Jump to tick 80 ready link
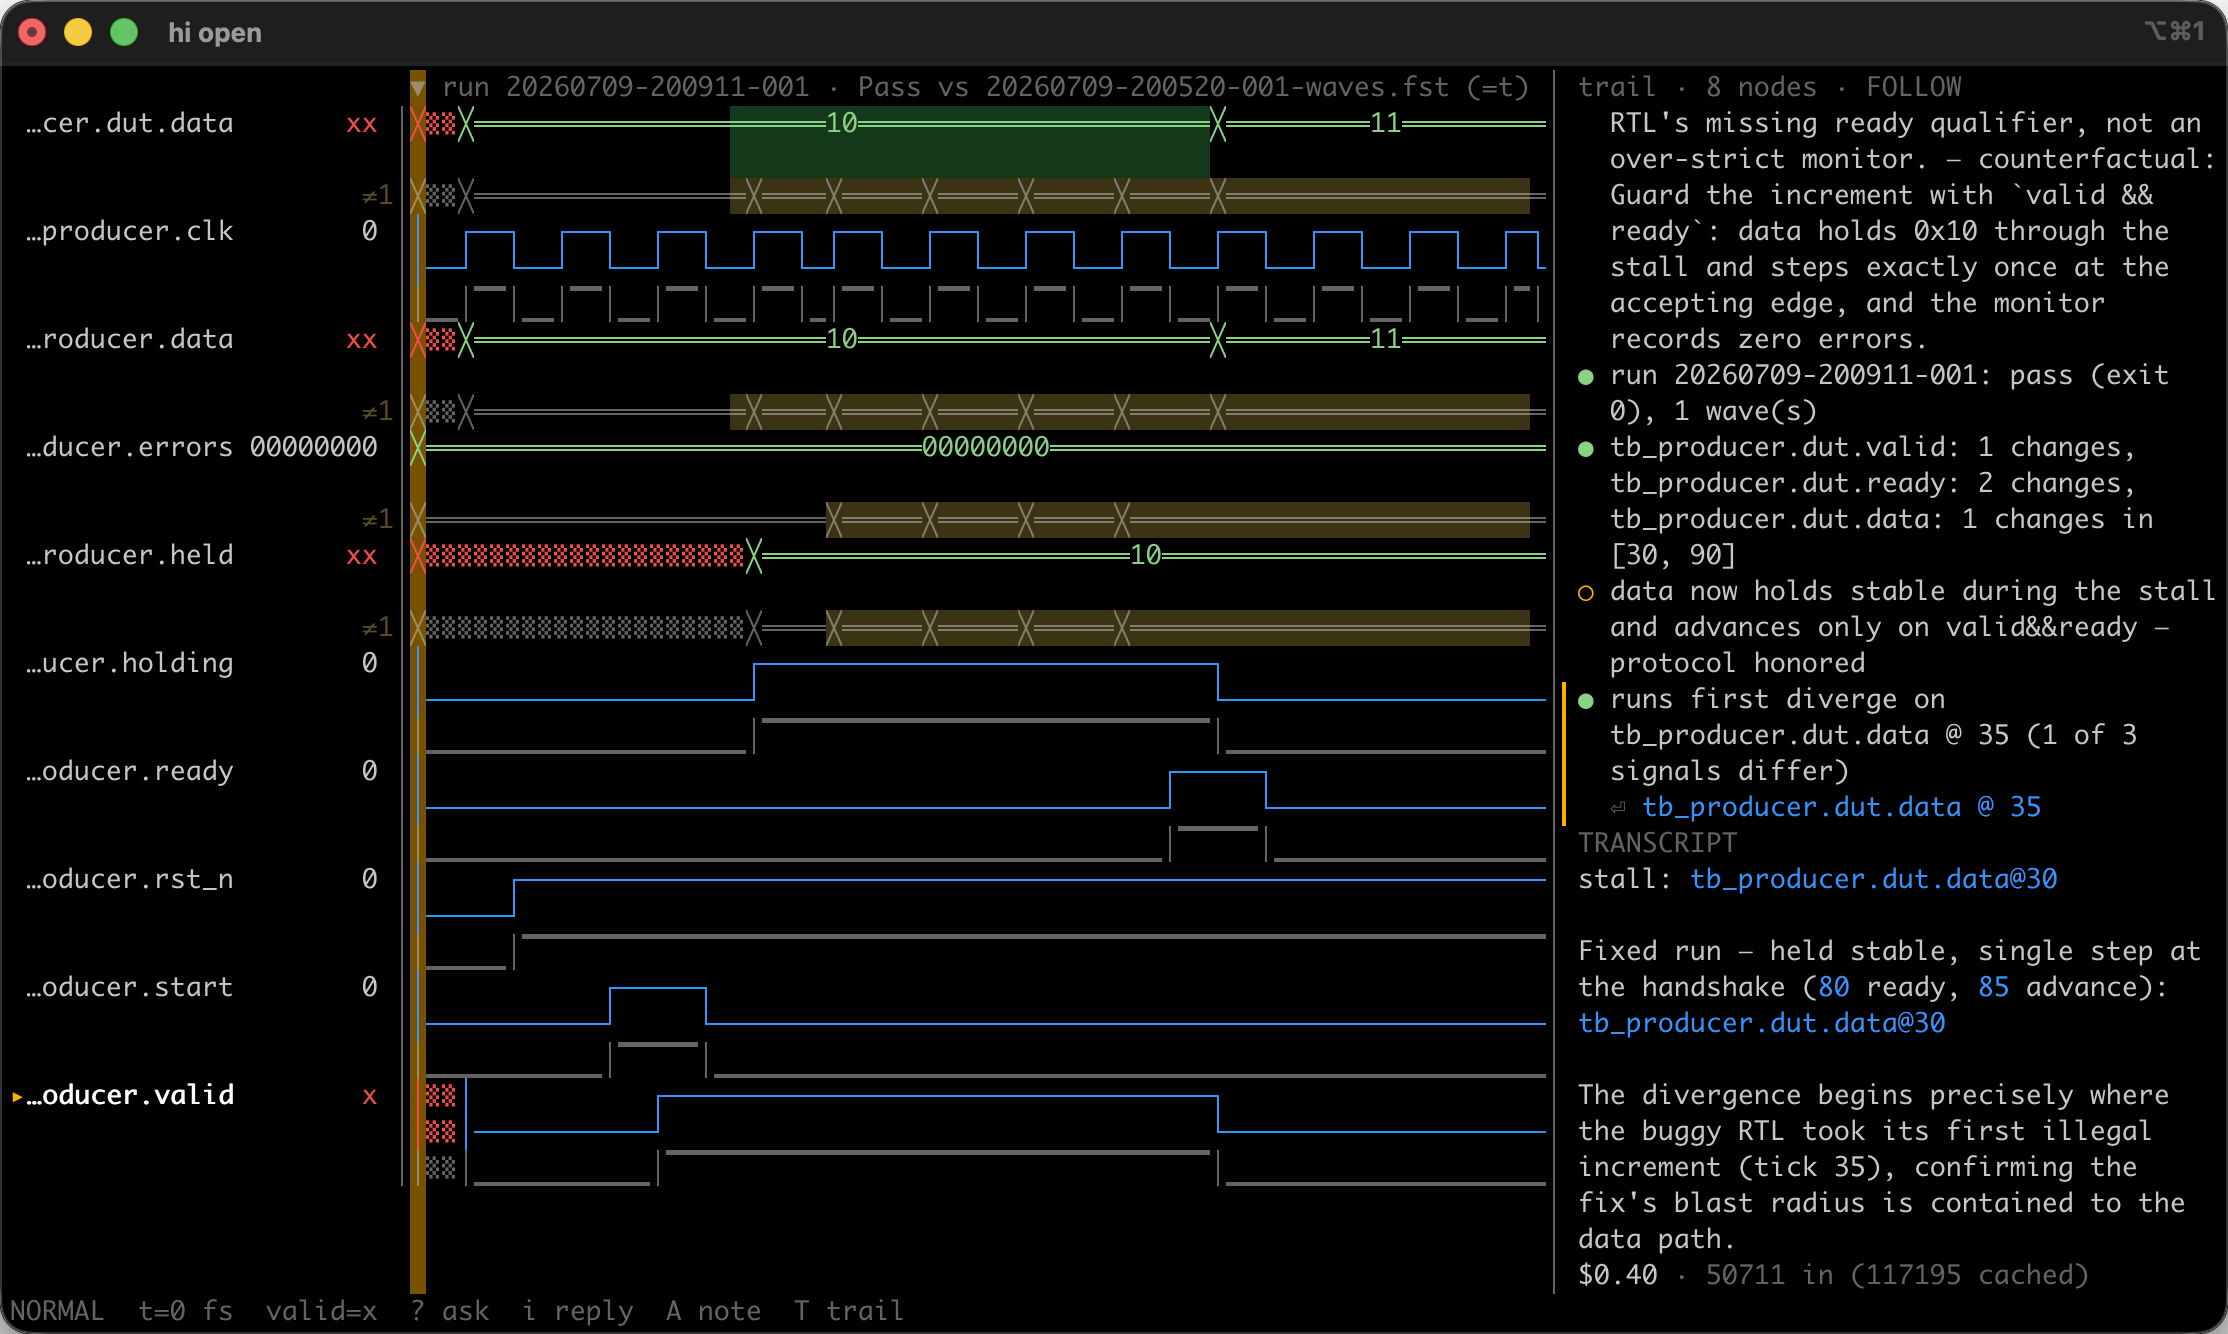 coord(1833,988)
